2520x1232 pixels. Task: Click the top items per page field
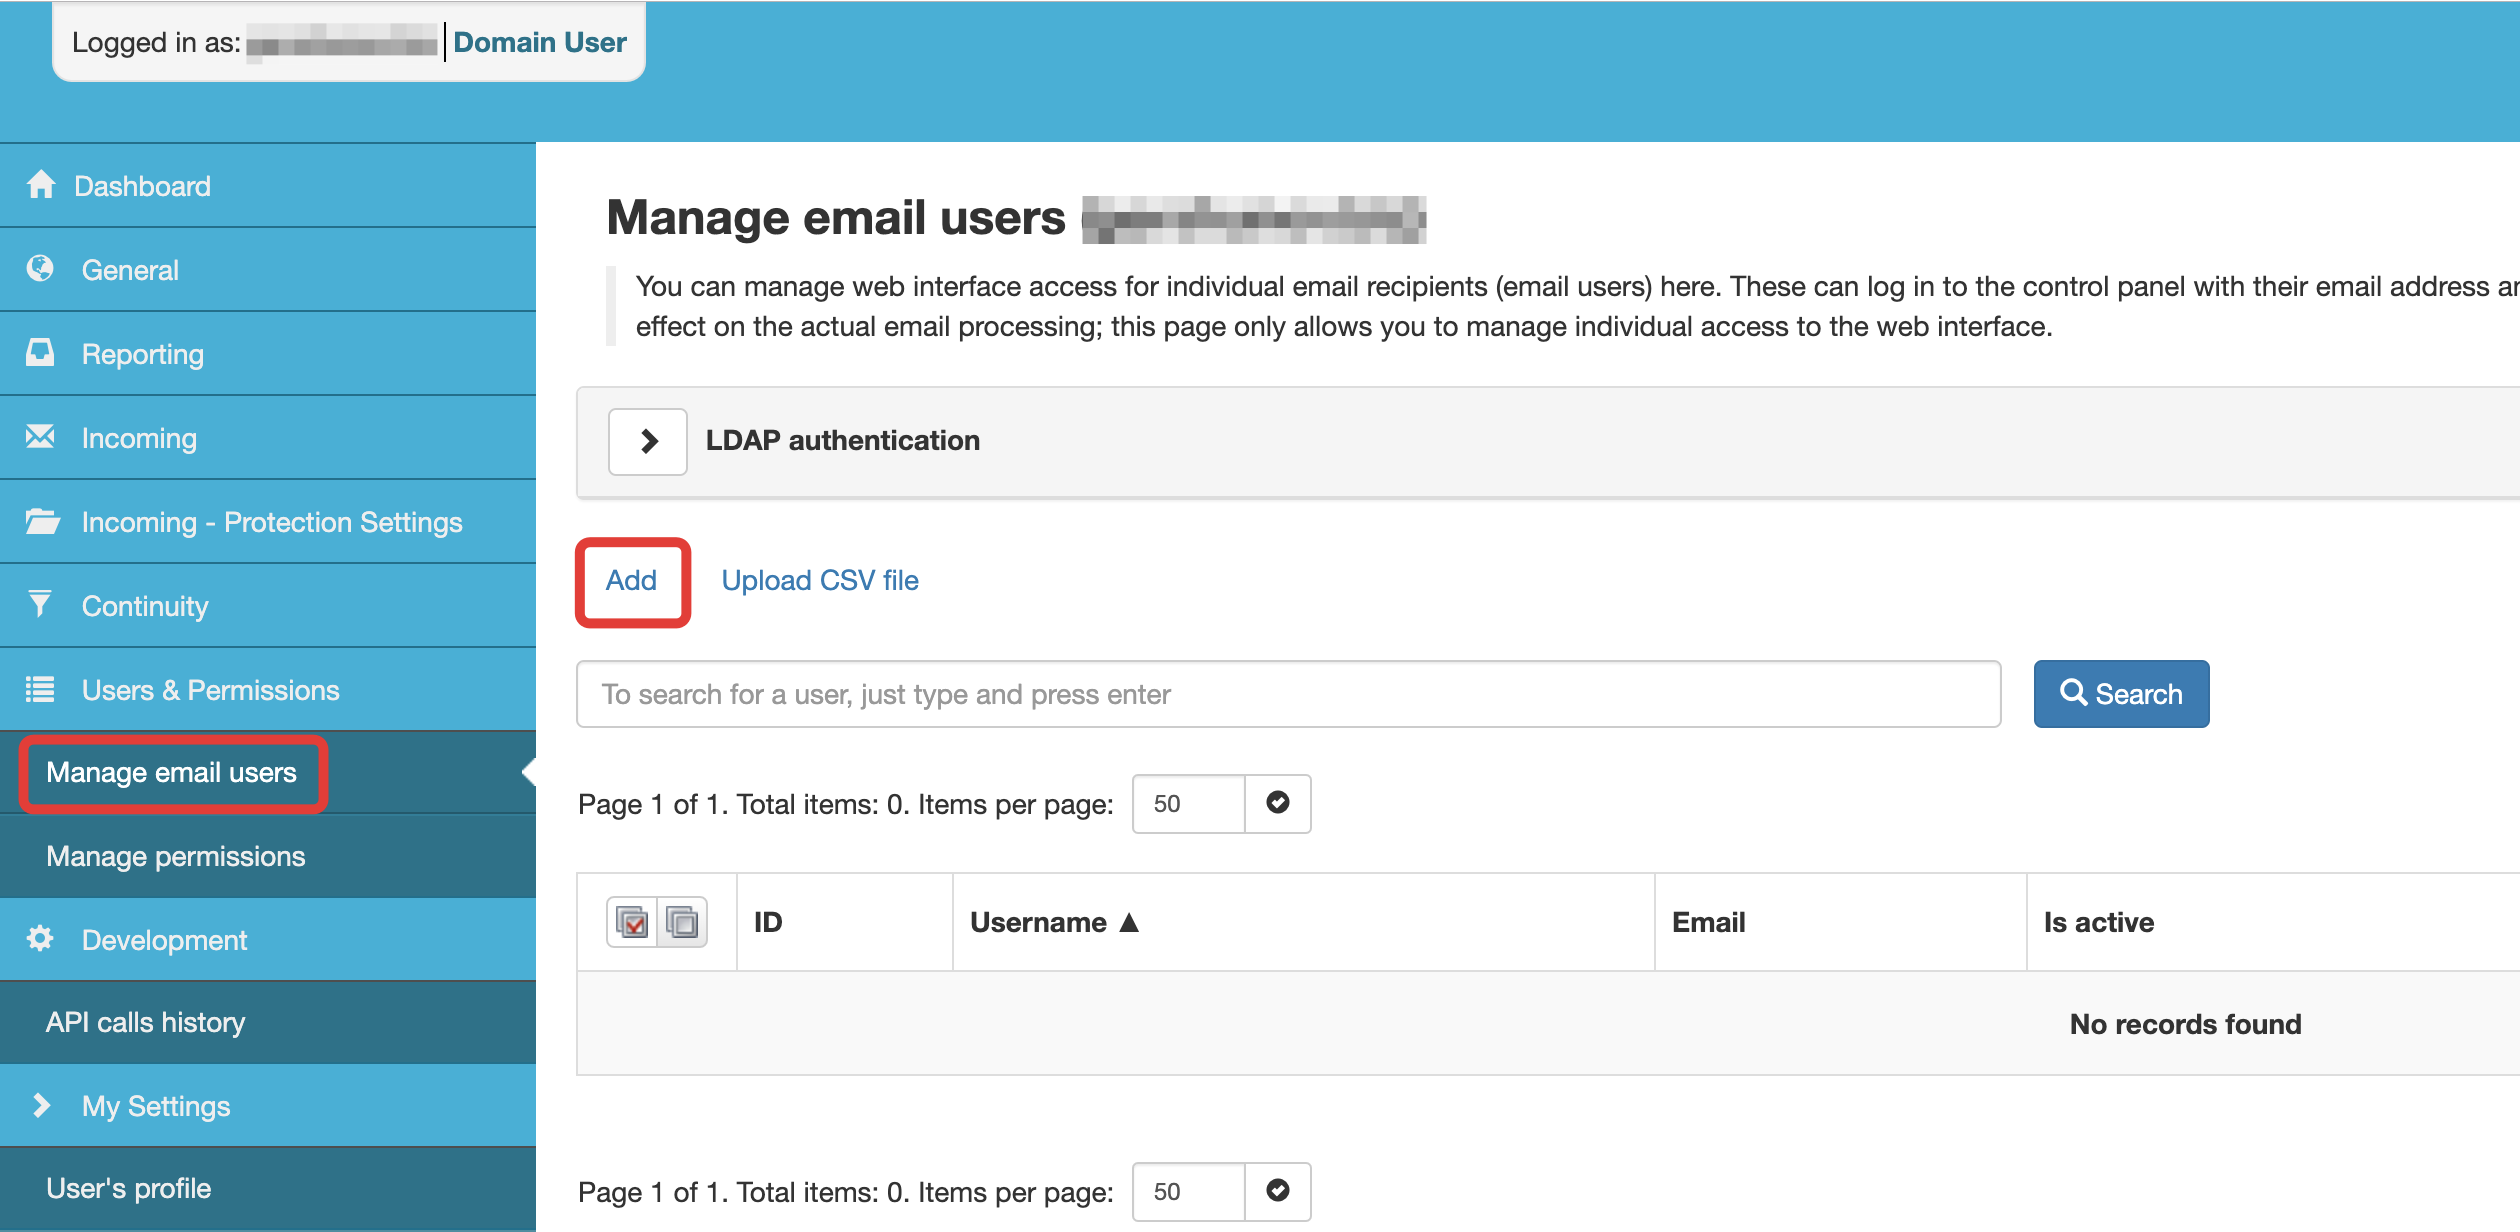point(1188,803)
